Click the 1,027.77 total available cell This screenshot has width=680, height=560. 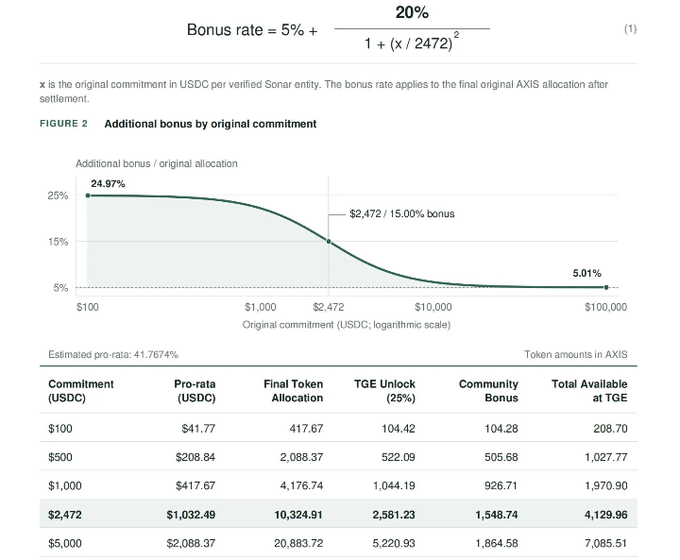606,457
